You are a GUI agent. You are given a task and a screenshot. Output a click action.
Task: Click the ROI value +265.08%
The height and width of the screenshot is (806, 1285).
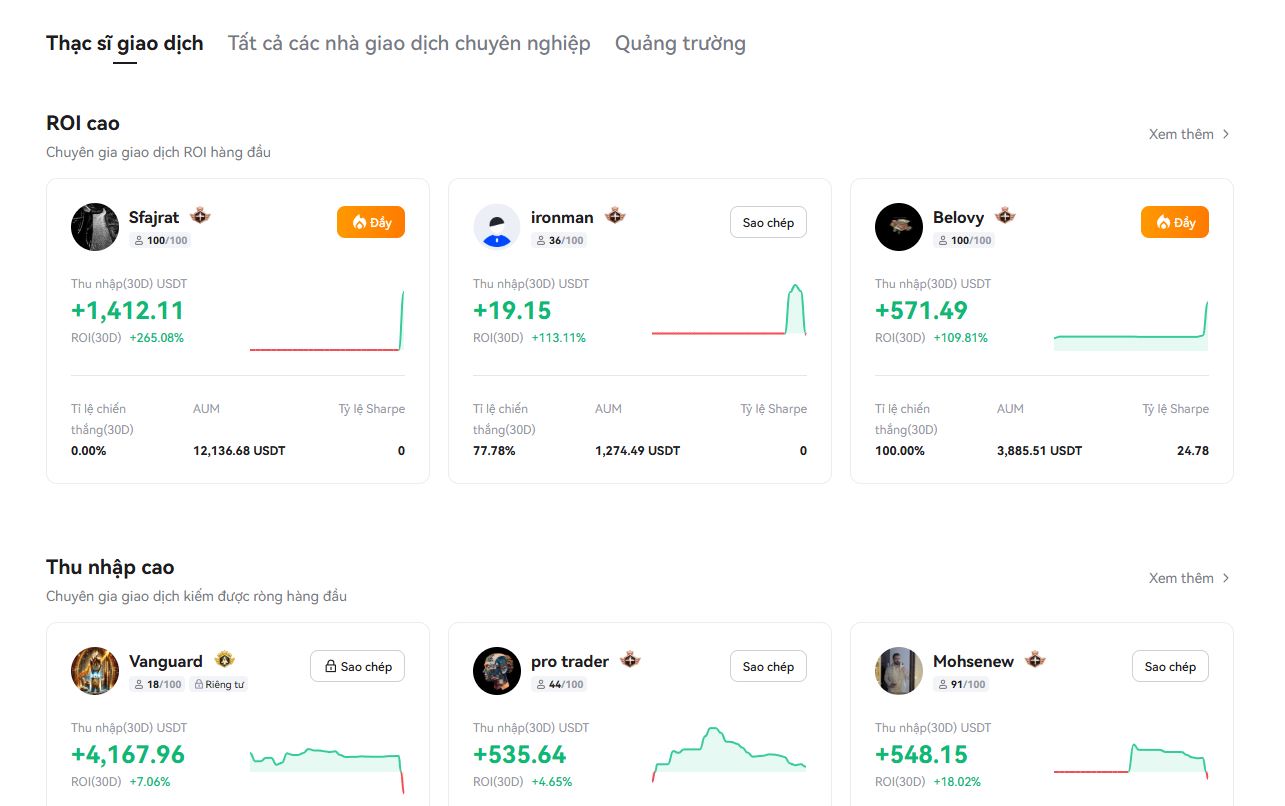point(156,338)
